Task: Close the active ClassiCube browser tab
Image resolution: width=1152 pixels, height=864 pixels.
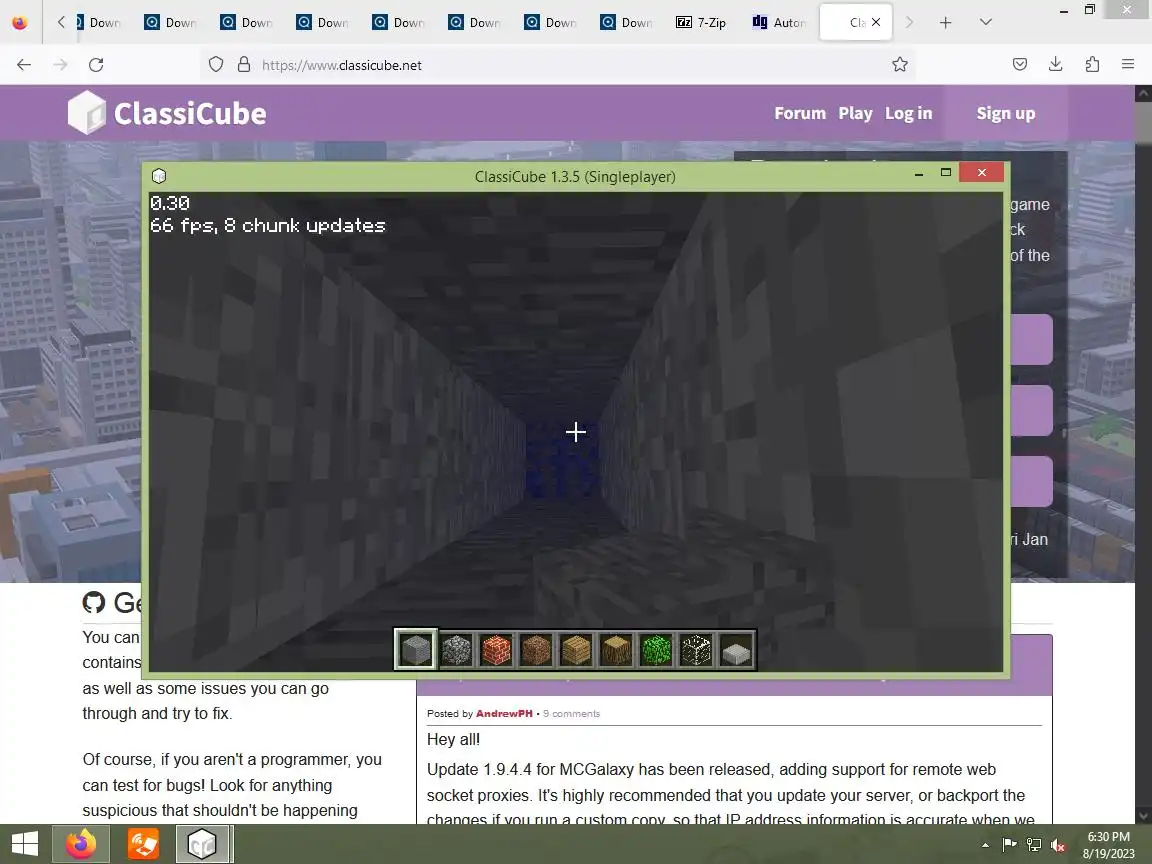Action: pyautogui.click(x=876, y=23)
